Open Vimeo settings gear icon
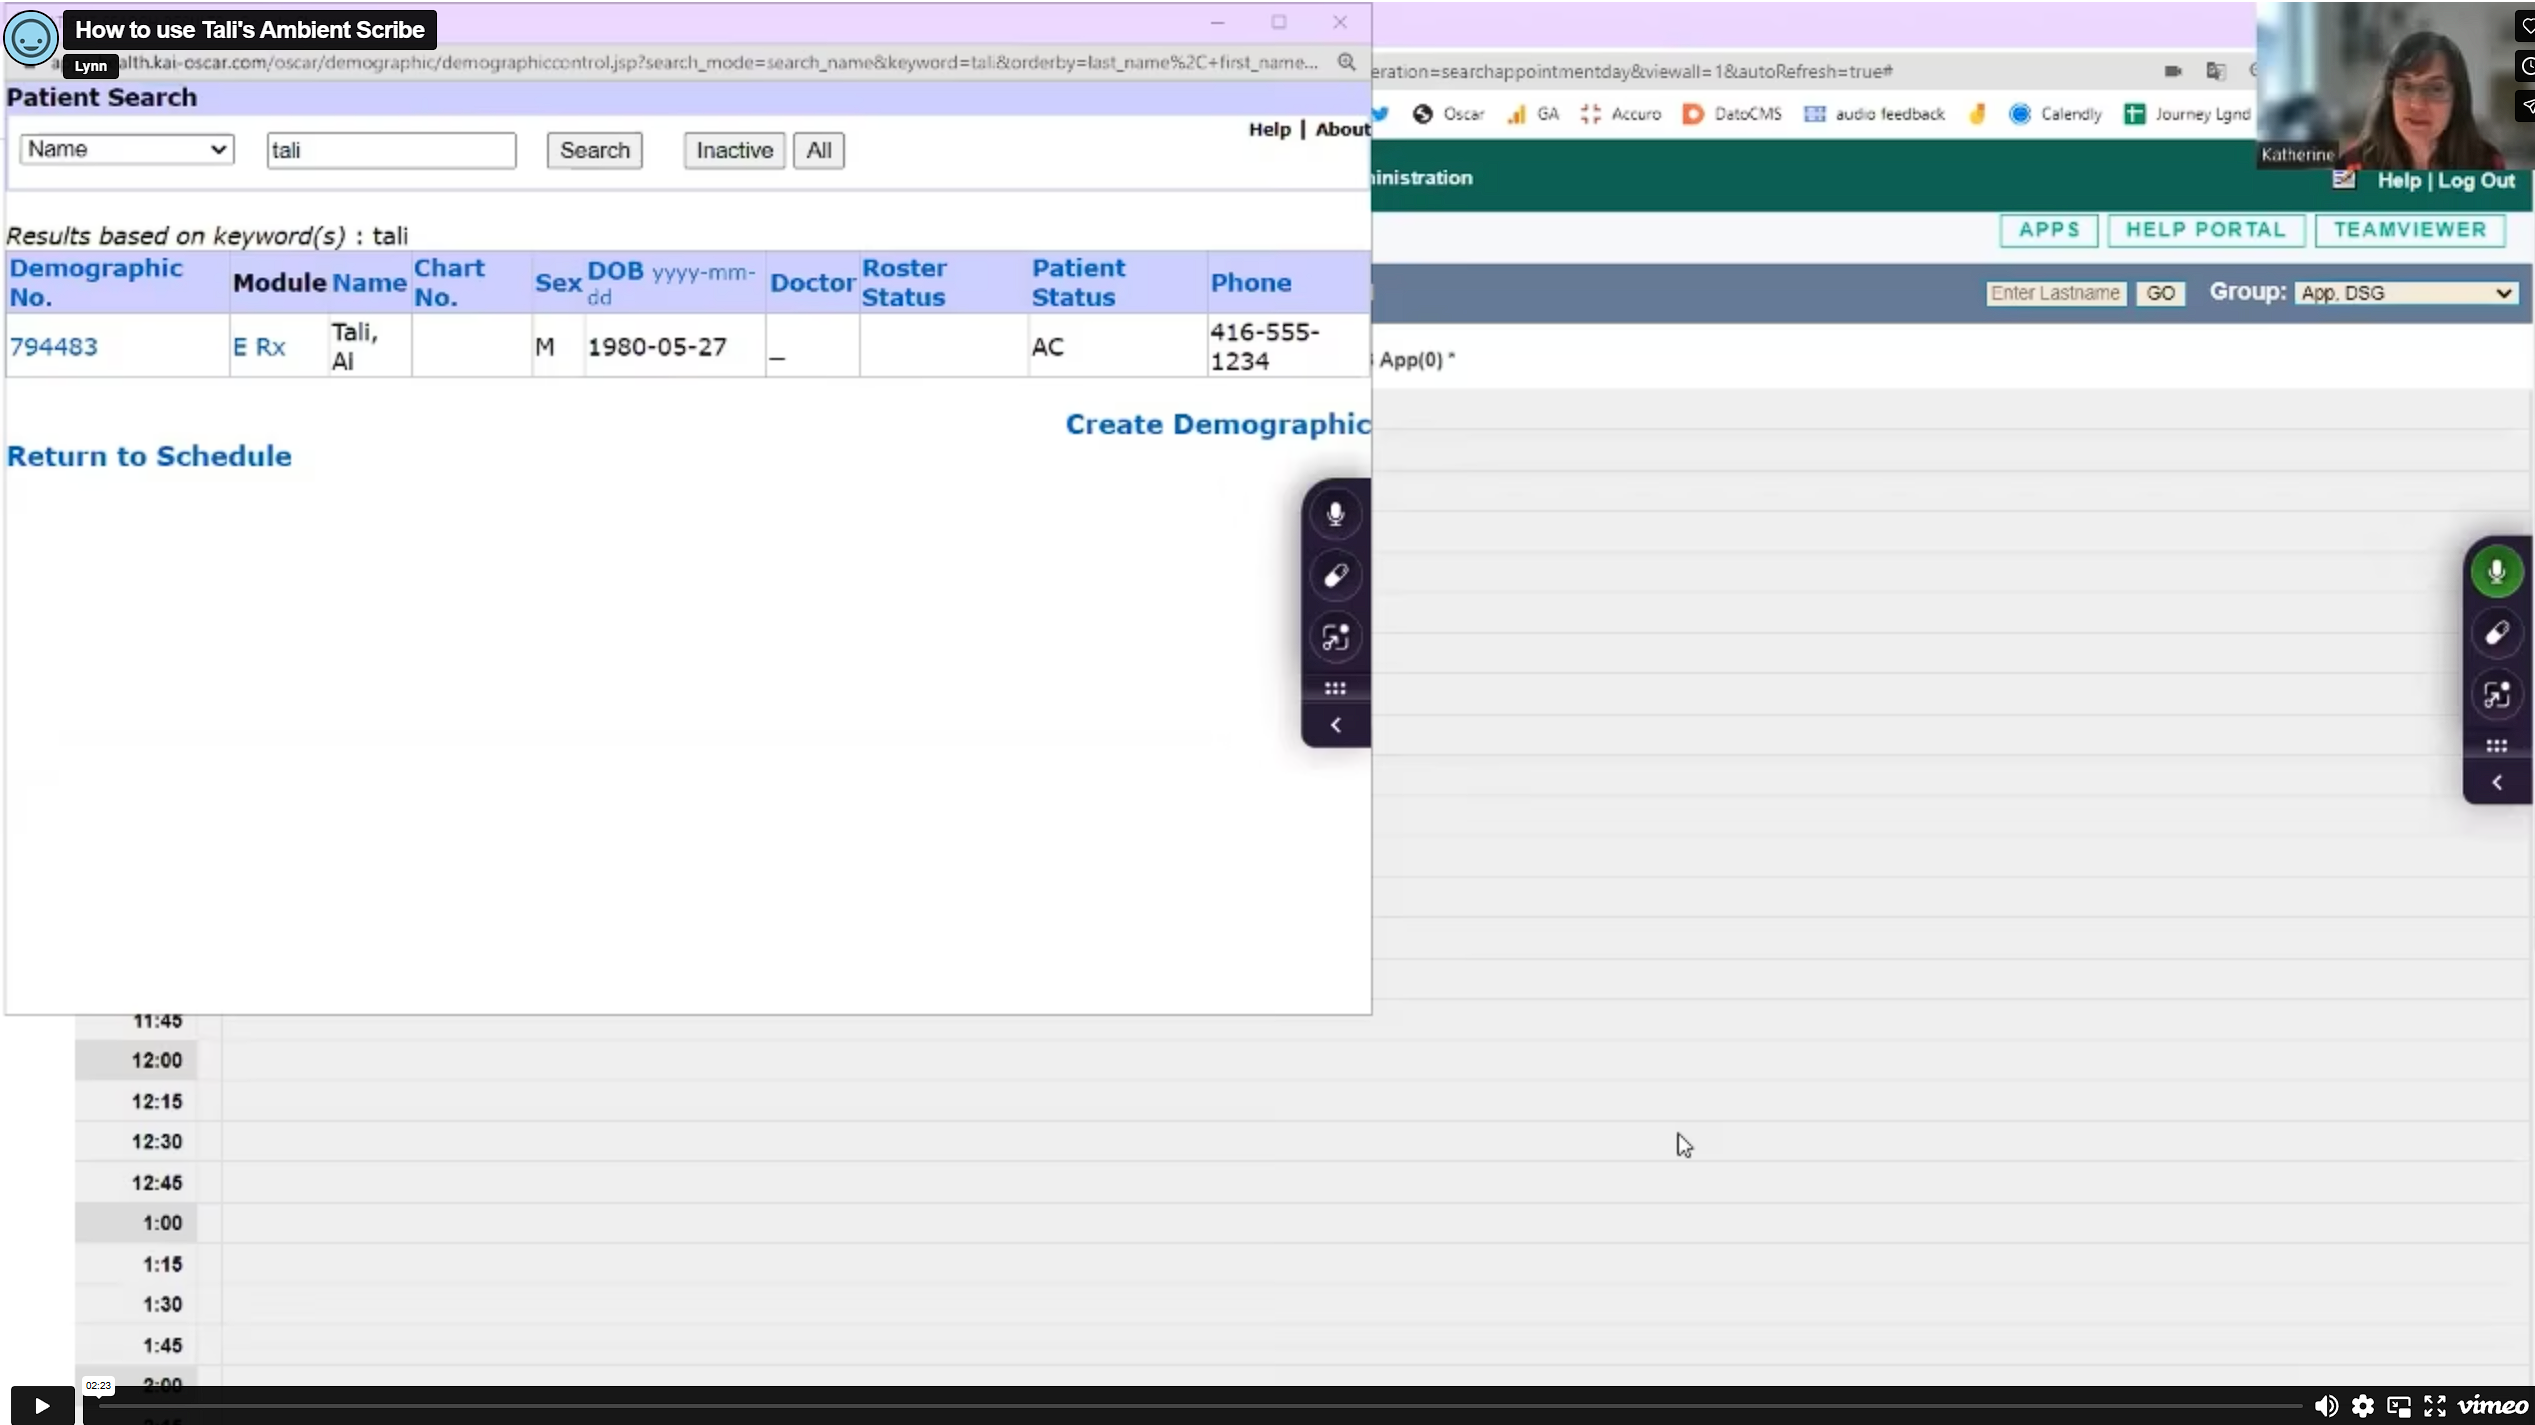Image resolution: width=2535 pixels, height=1425 pixels. pyautogui.click(x=2362, y=1405)
